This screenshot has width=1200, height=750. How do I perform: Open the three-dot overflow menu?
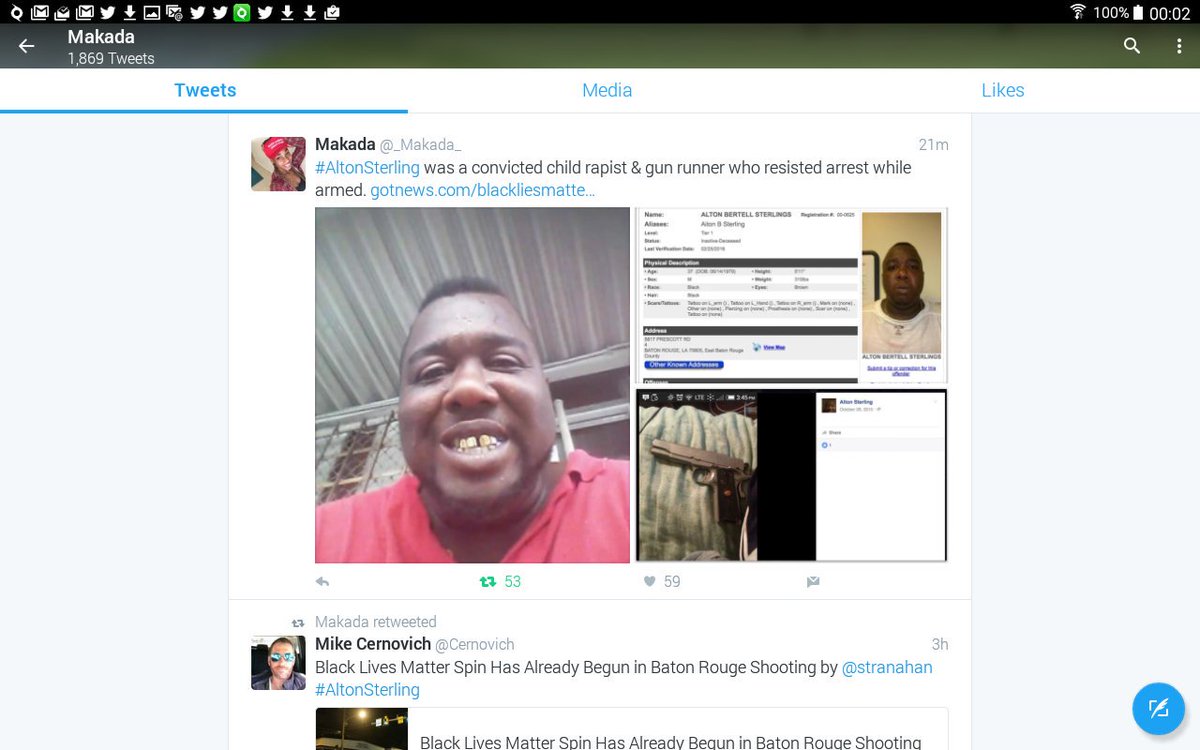pos(1180,46)
